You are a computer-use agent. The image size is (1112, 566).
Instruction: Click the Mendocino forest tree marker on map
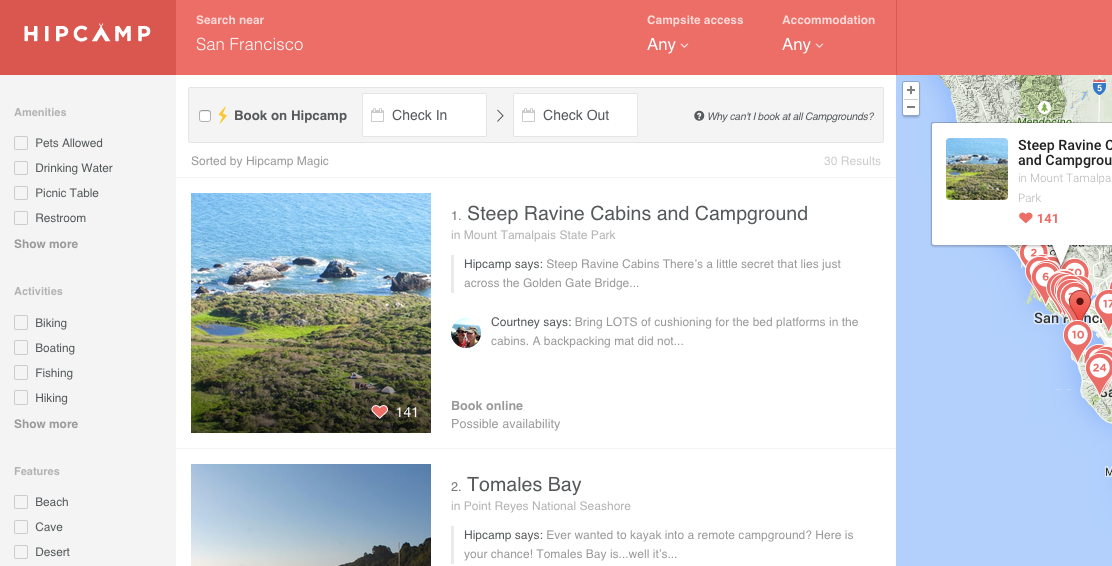[1043, 108]
